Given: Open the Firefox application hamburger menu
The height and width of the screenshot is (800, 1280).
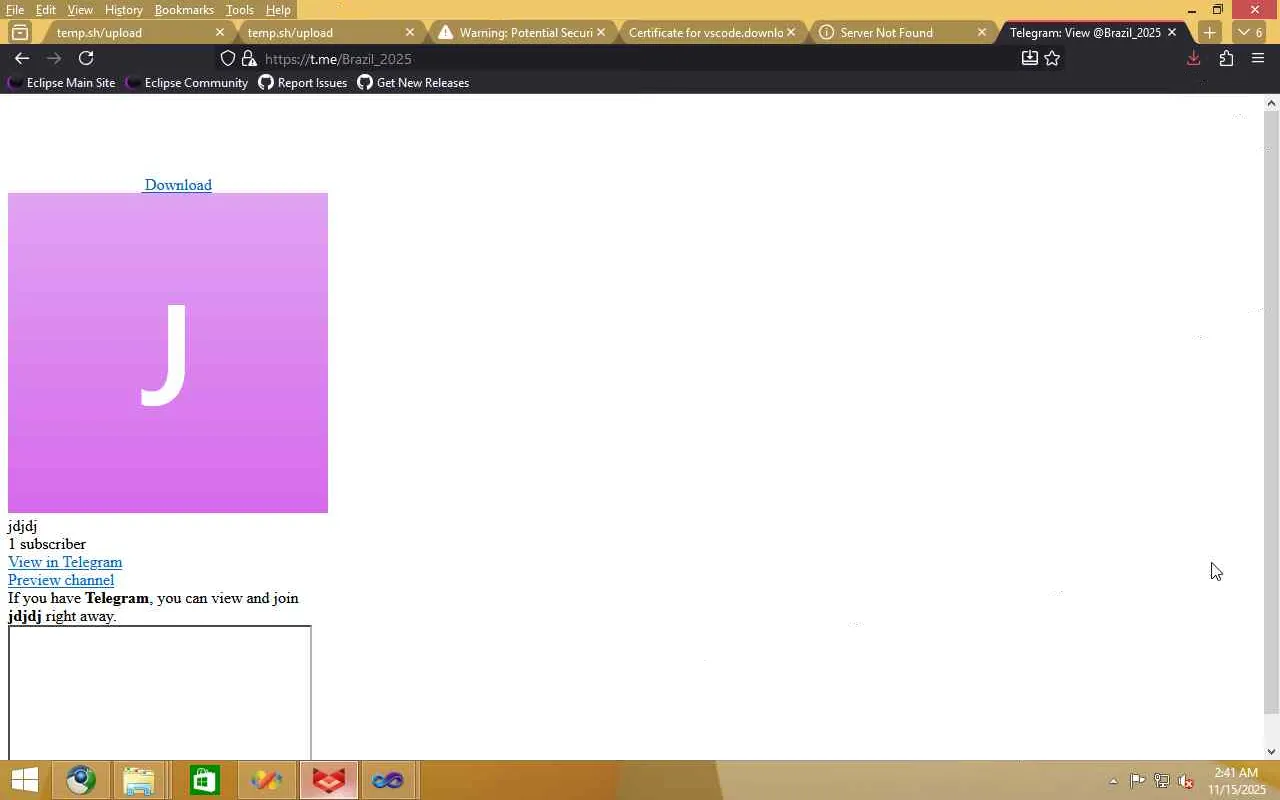Looking at the screenshot, I should (1258, 58).
